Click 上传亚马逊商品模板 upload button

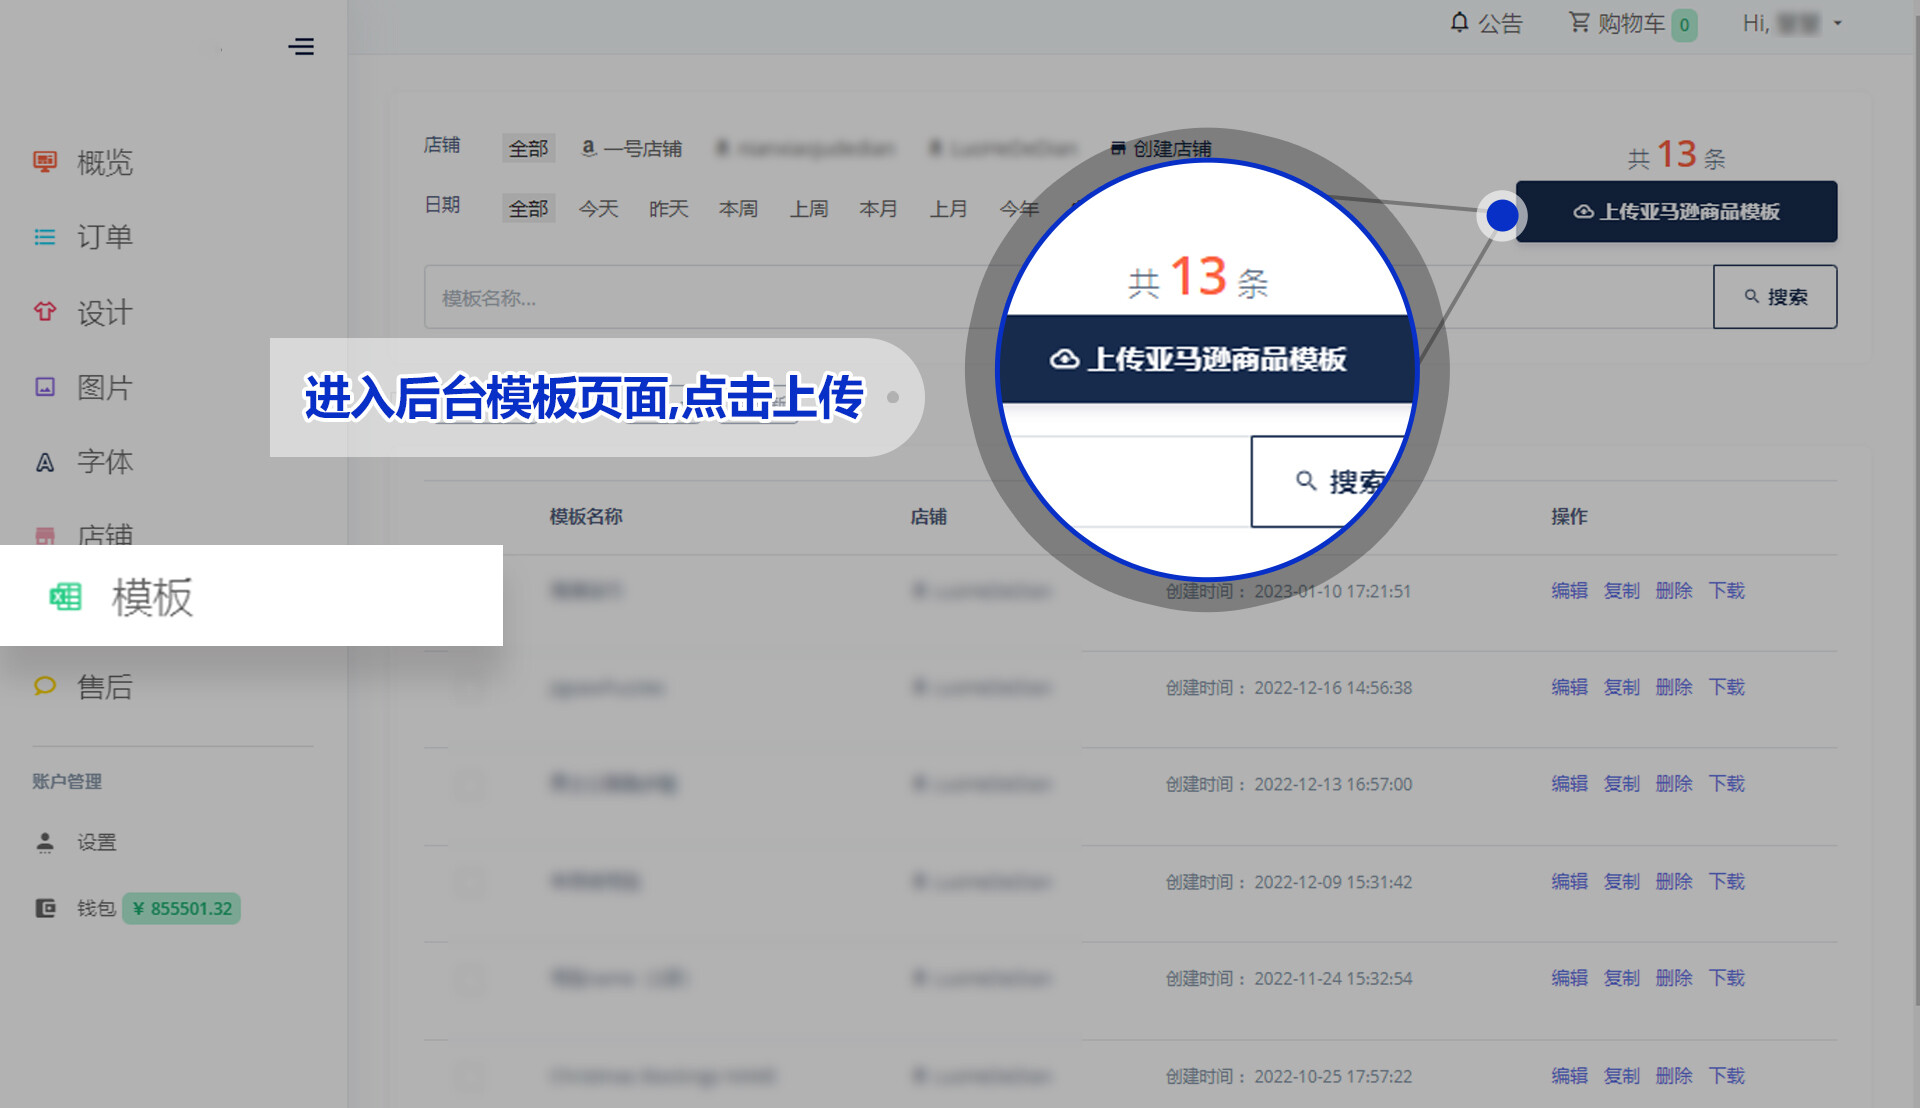[1676, 211]
